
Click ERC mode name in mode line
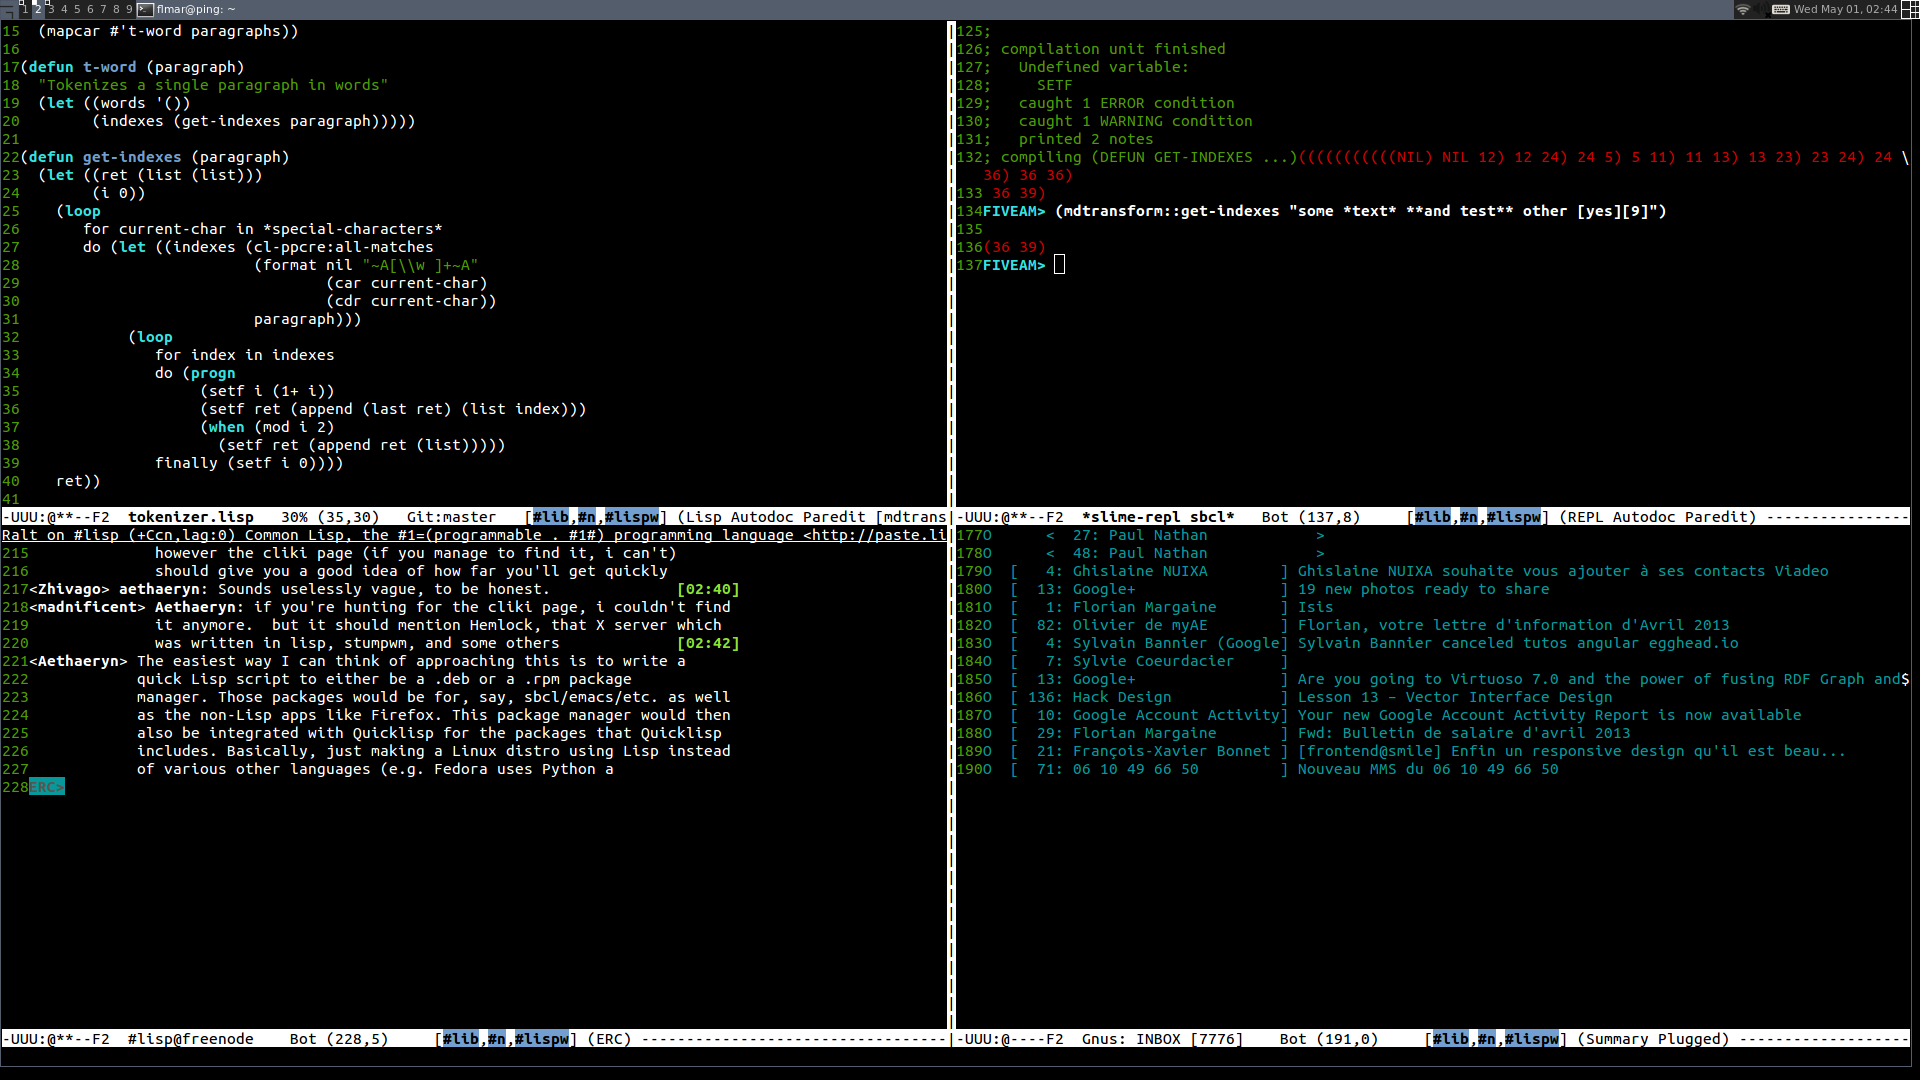click(x=609, y=1039)
